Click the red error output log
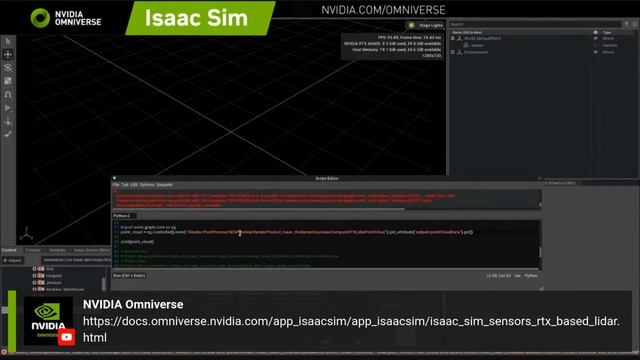This screenshot has width=640, height=360. click(326, 199)
